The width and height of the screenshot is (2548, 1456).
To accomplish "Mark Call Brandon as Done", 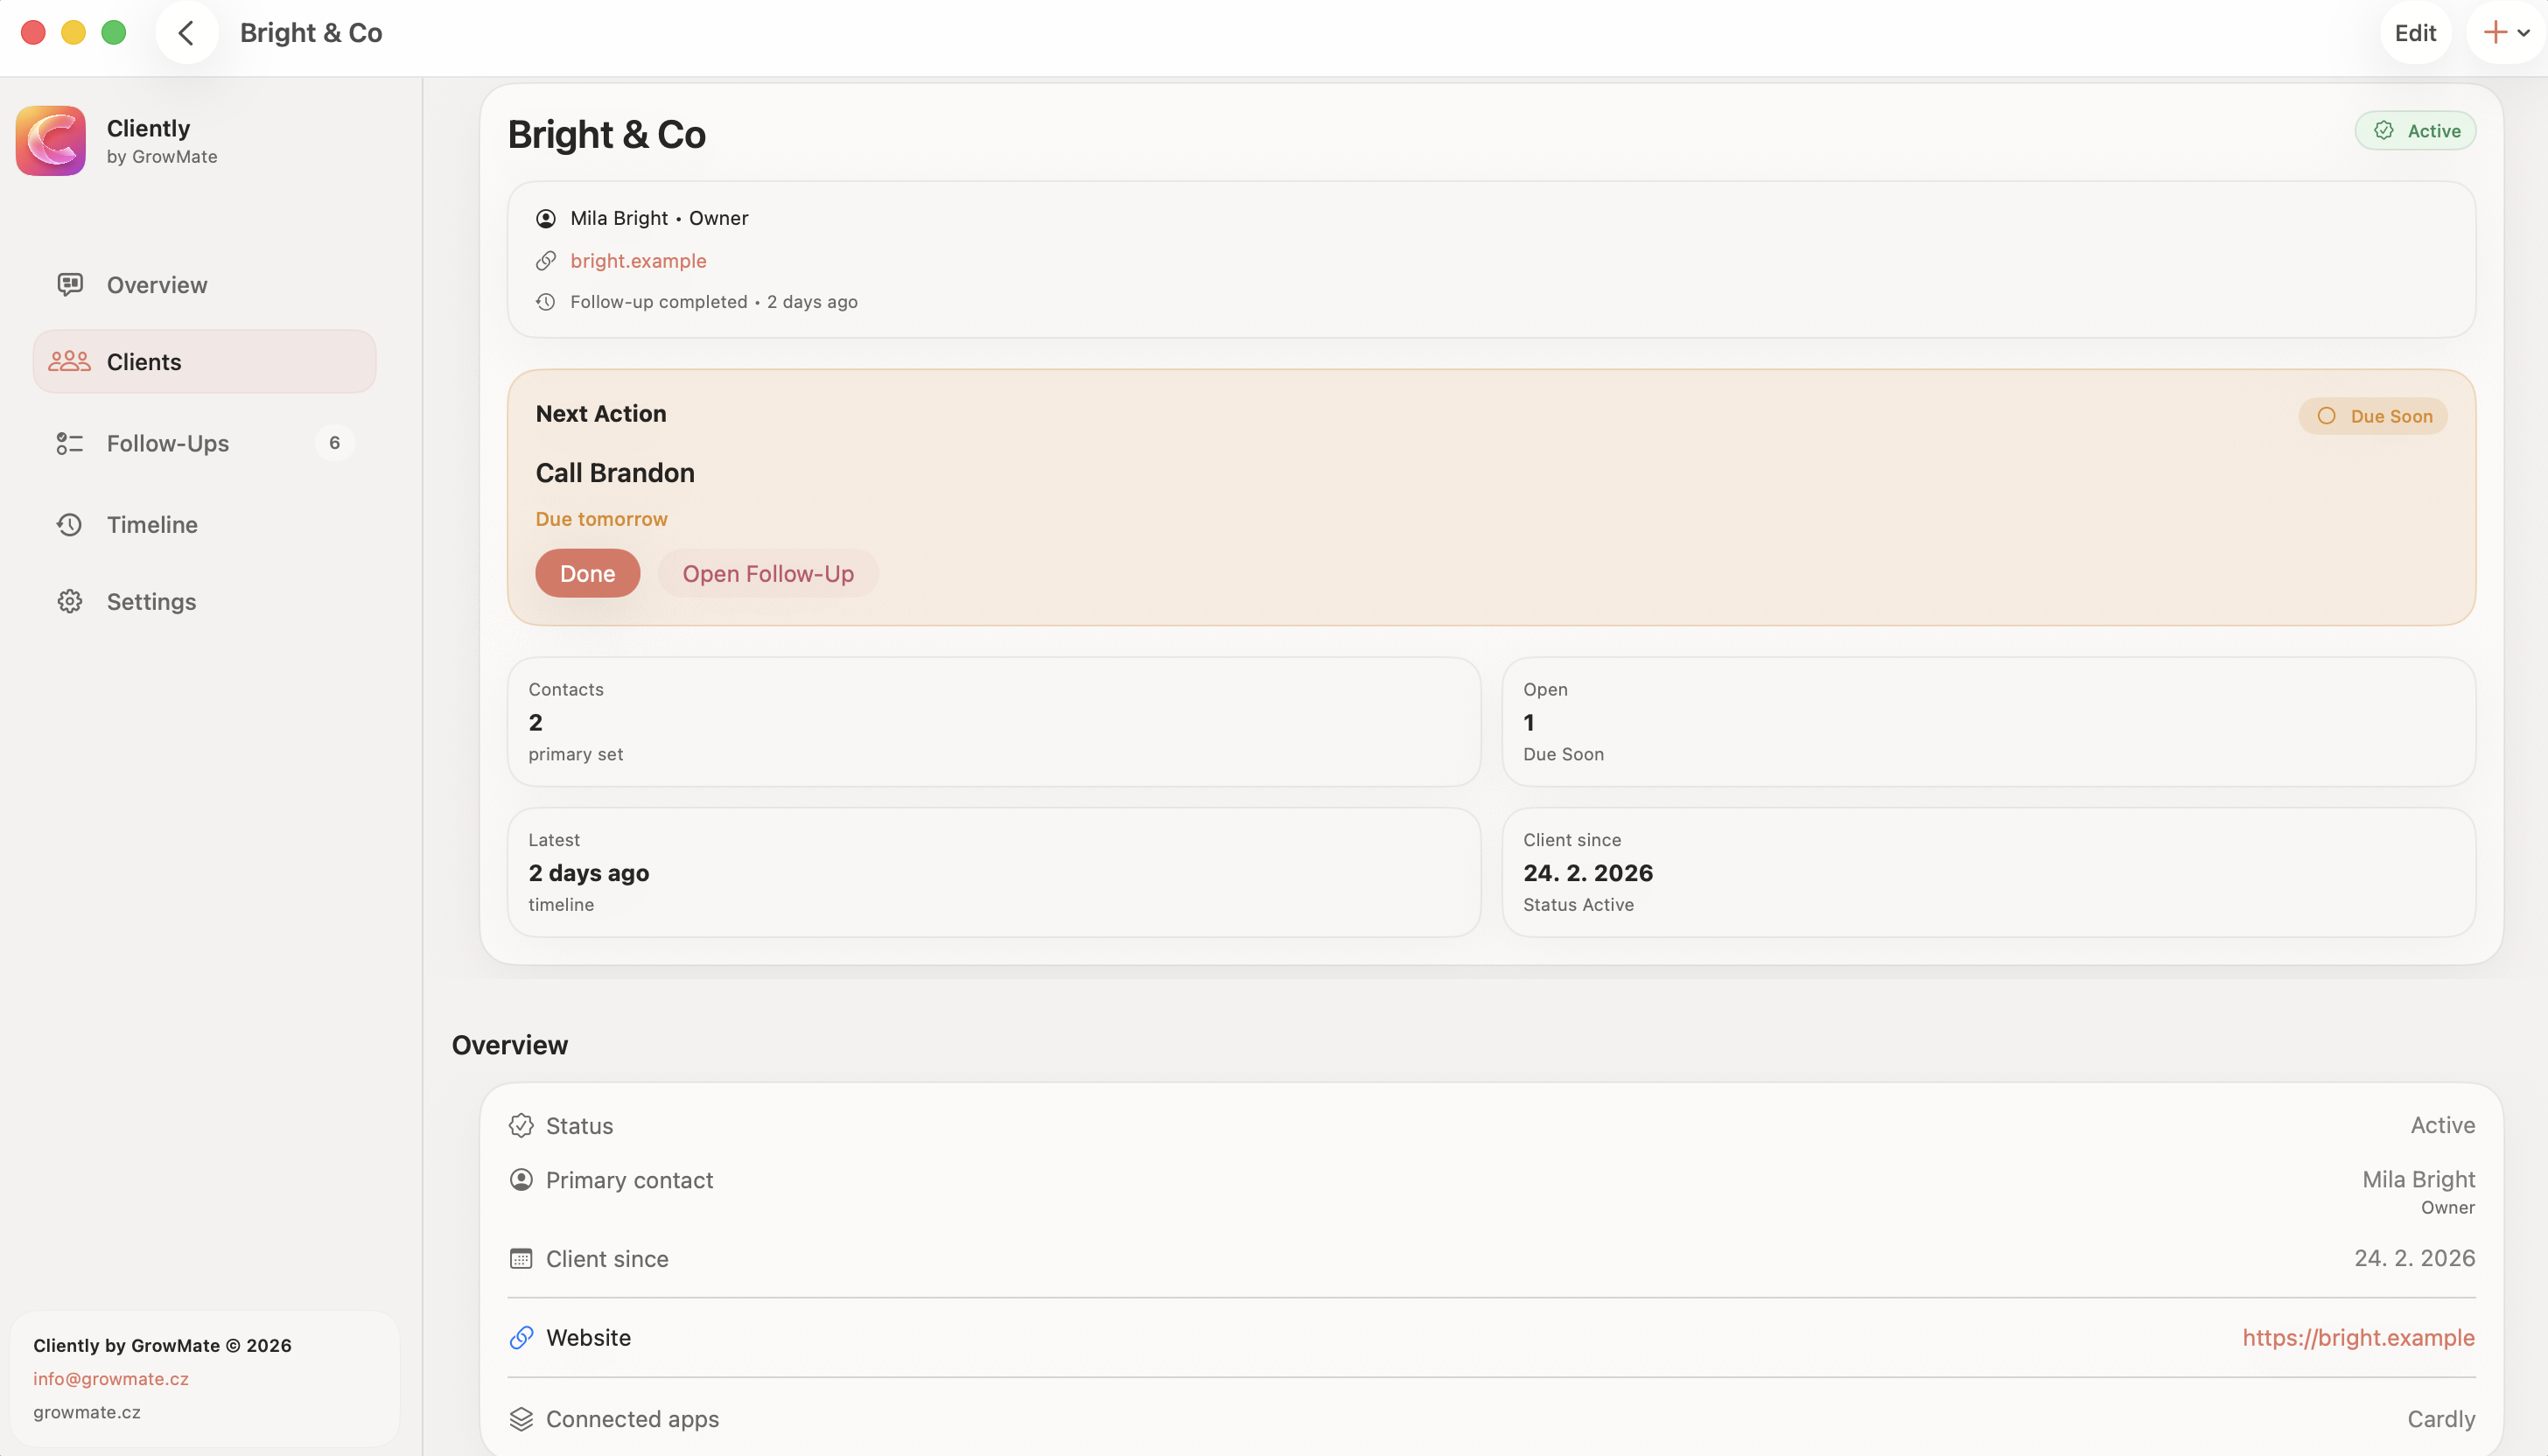I will (587, 573).
